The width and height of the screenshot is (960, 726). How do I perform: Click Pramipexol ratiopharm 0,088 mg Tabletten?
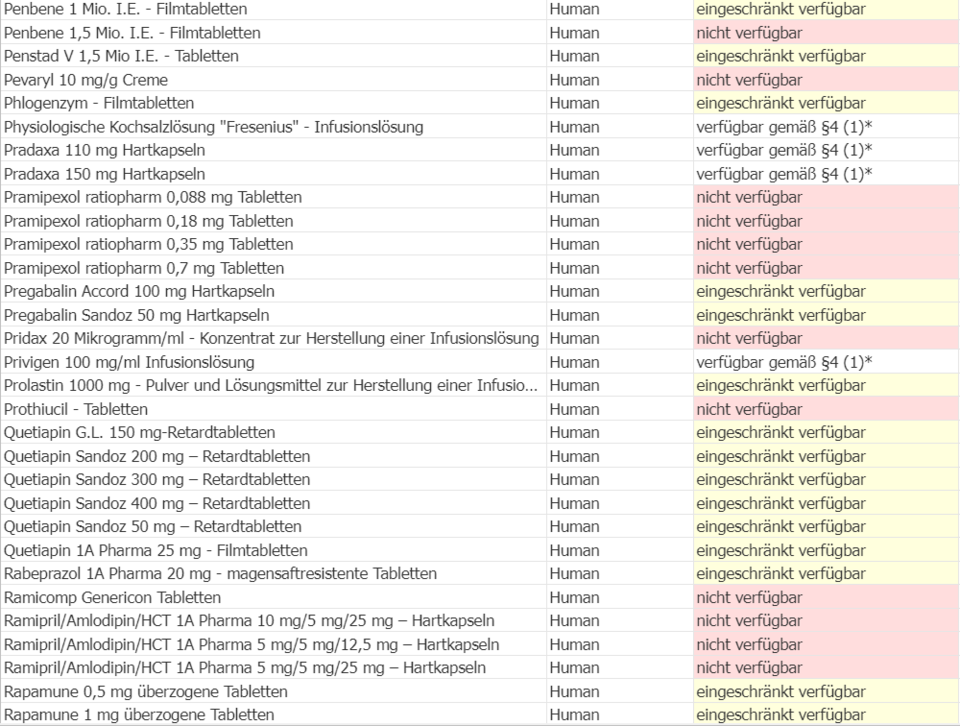tap(153, 197)
